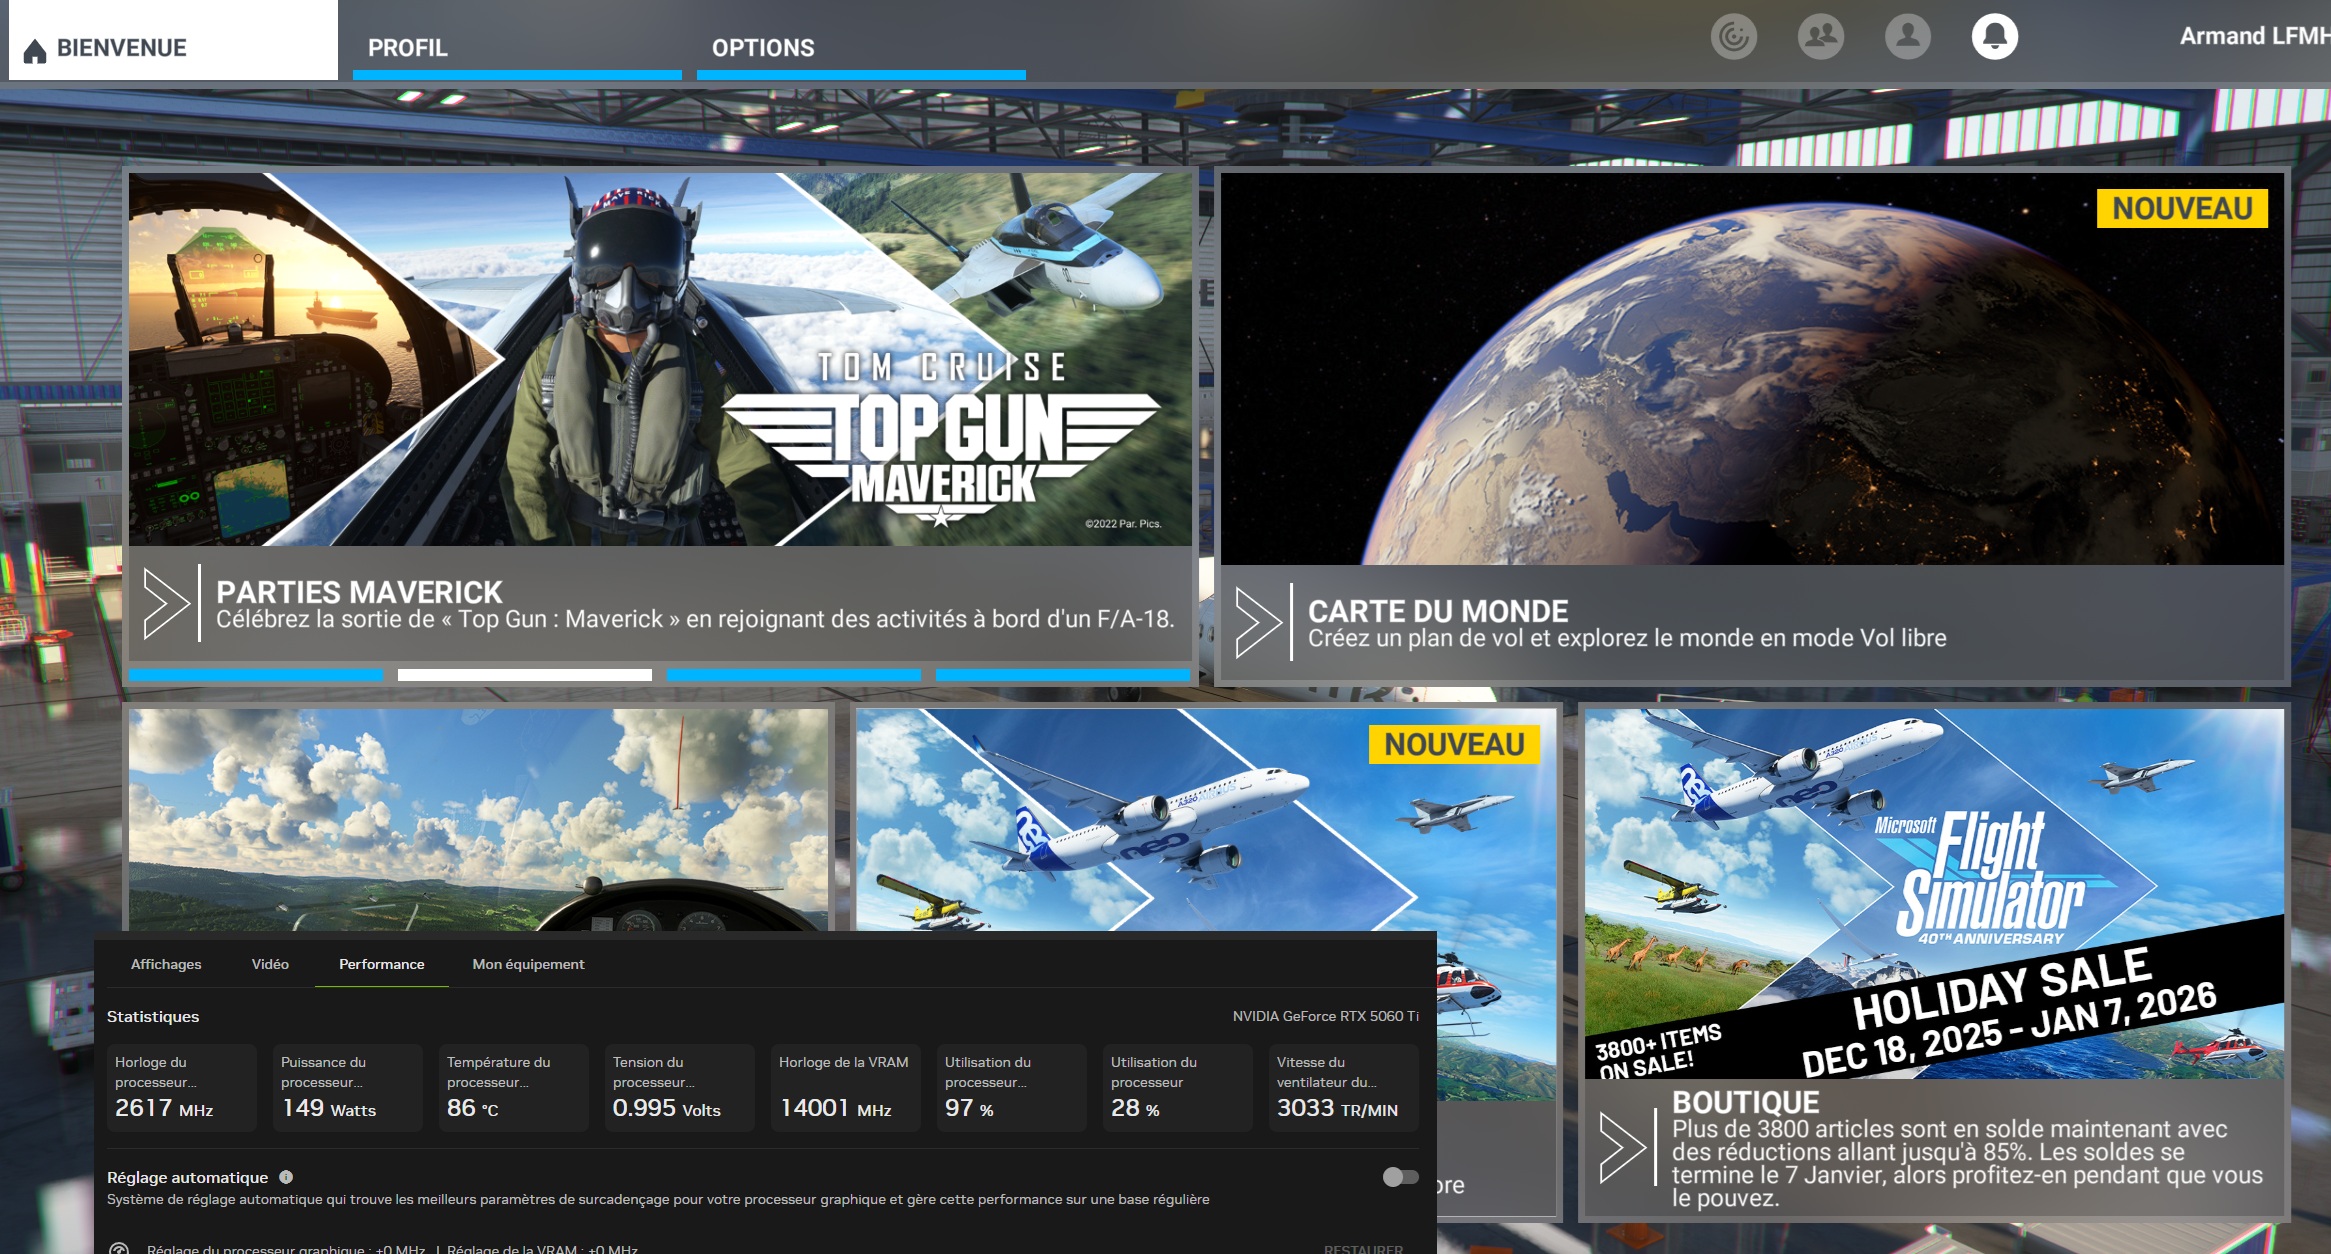Toggle the Réglage automatique switch
Image resolution: width=2331 pixels, height=1254 pixels.
(1400, 1177)
